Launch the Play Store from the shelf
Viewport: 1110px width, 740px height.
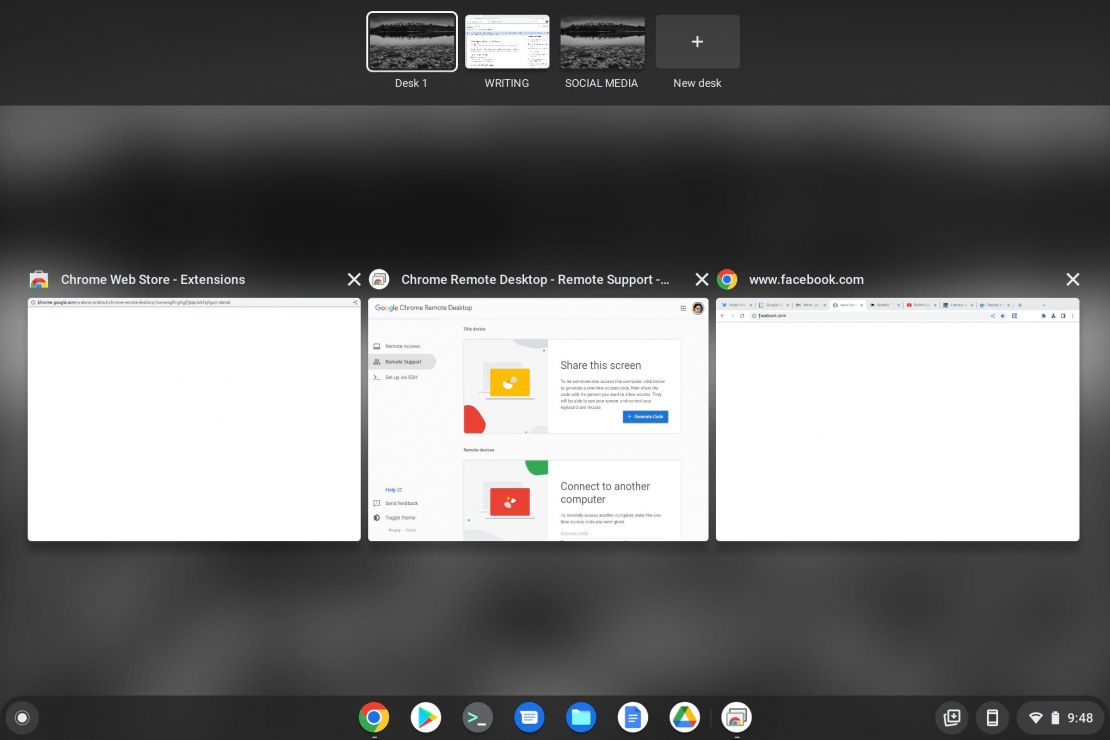pos(426,717)
